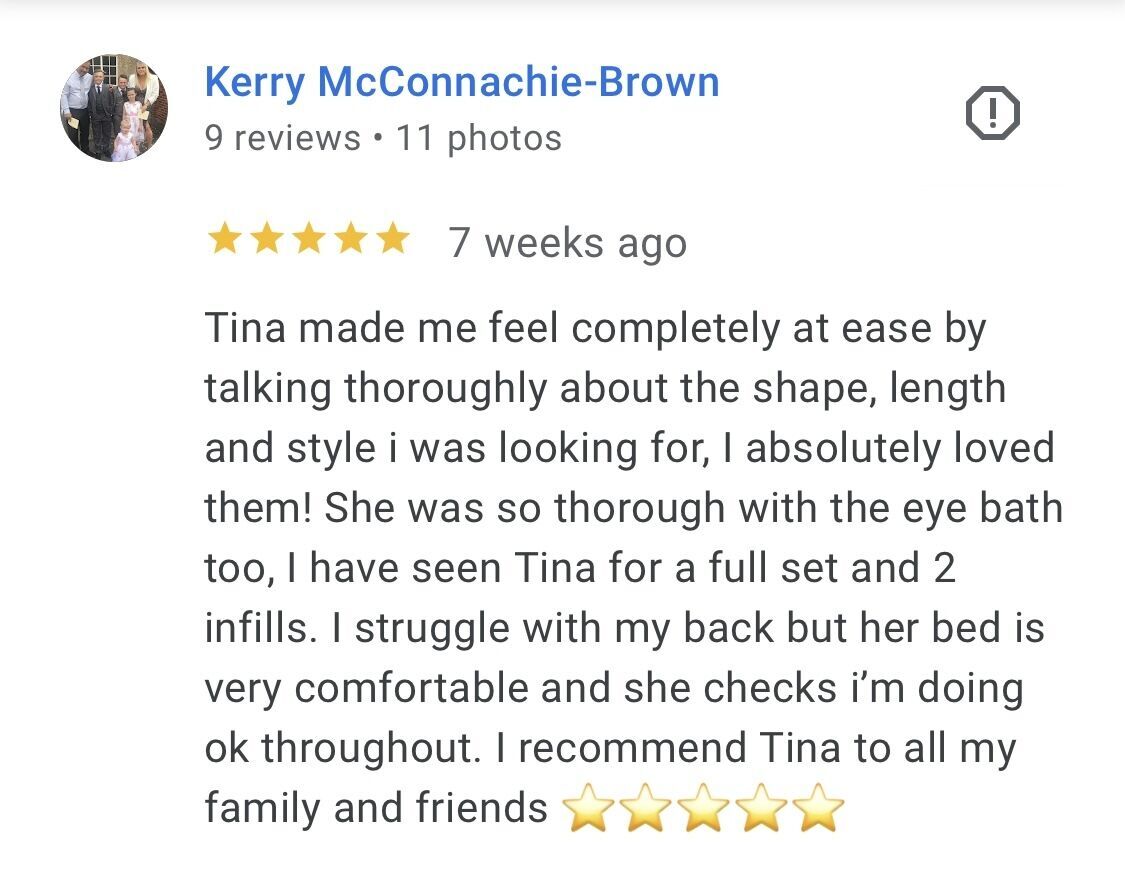Click the report review exclamation icon
This screenshot has height=881, width=1125.
(x=992, y=113)
